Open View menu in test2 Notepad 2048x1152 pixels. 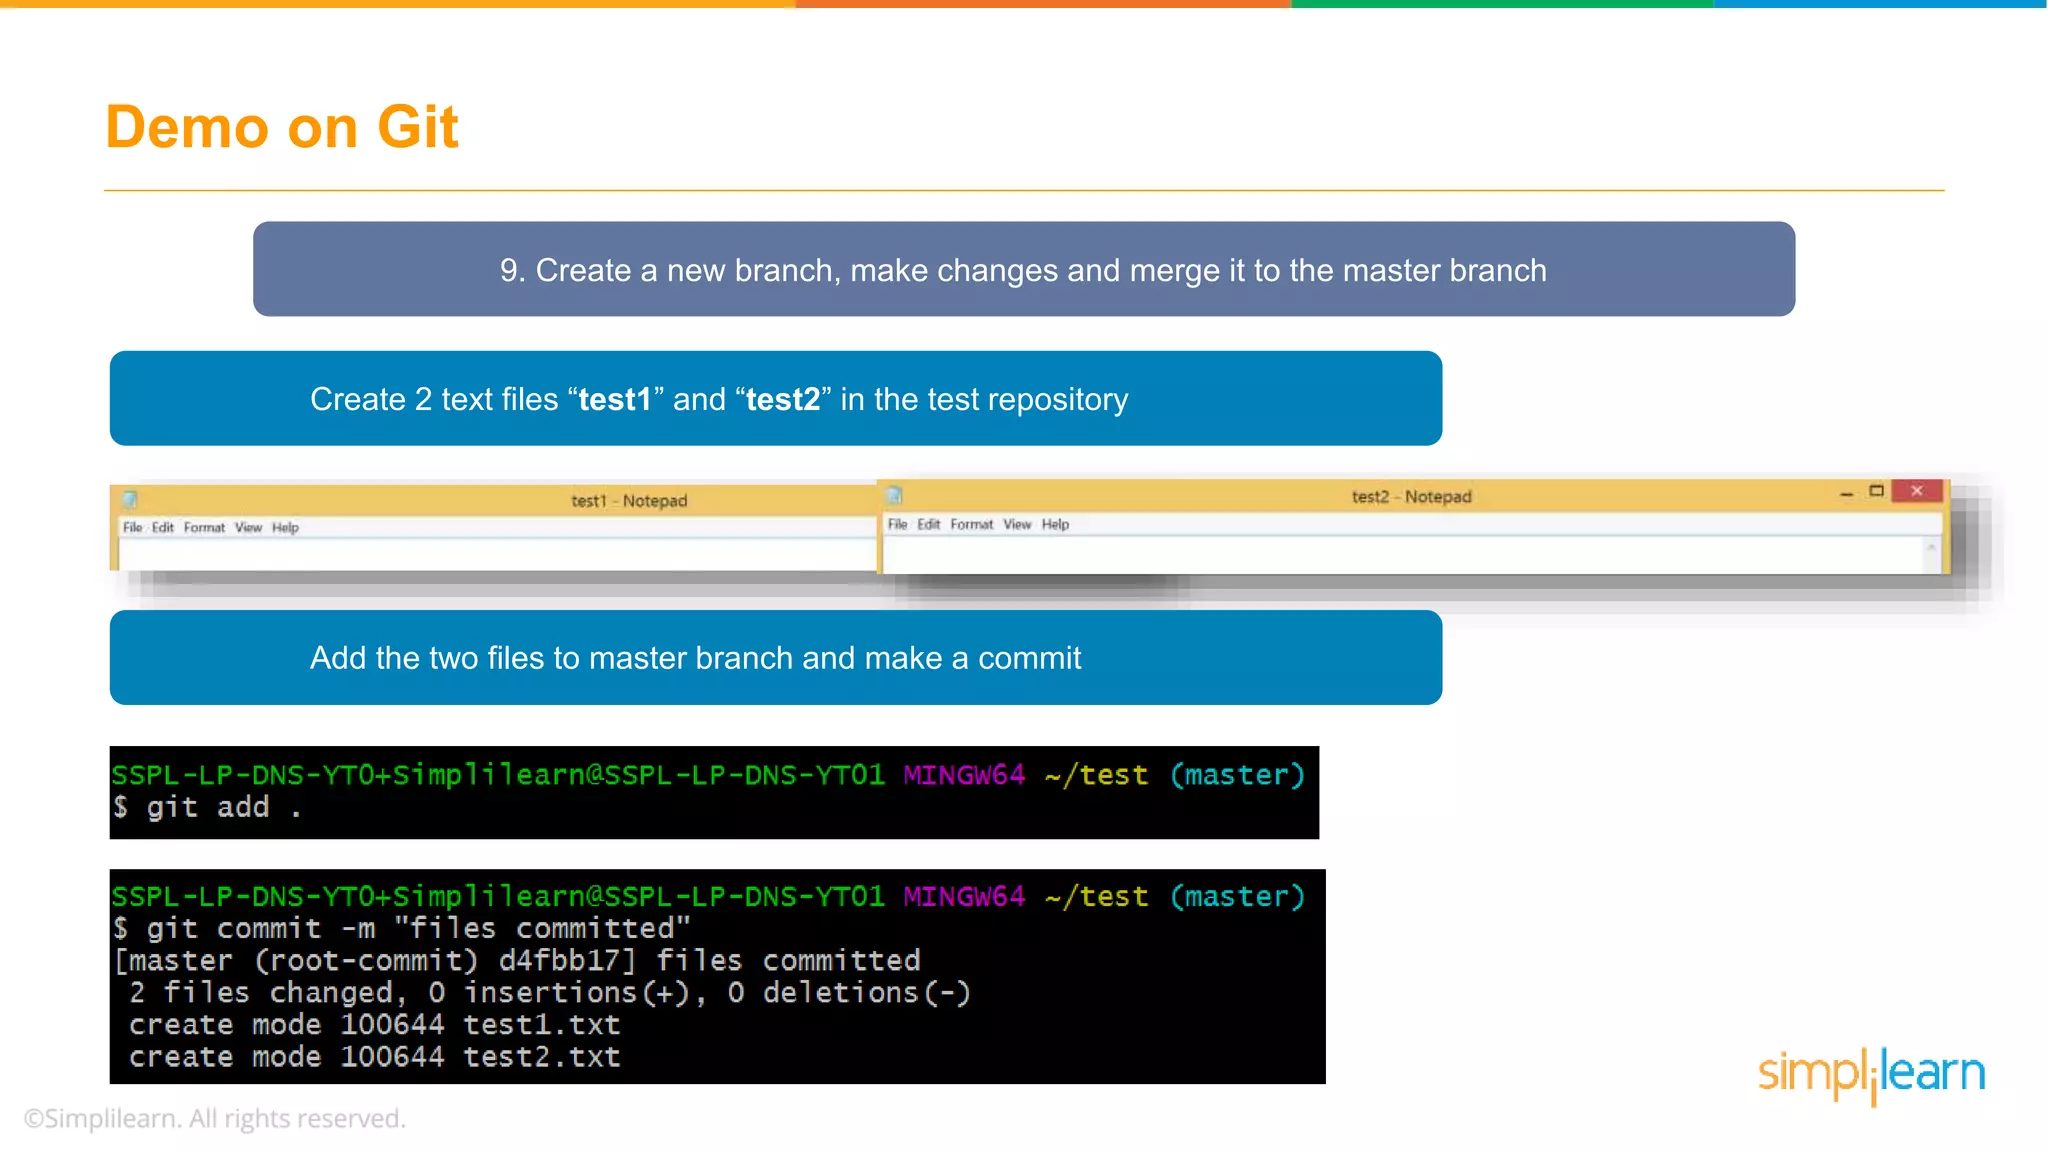pos(1017,524)
